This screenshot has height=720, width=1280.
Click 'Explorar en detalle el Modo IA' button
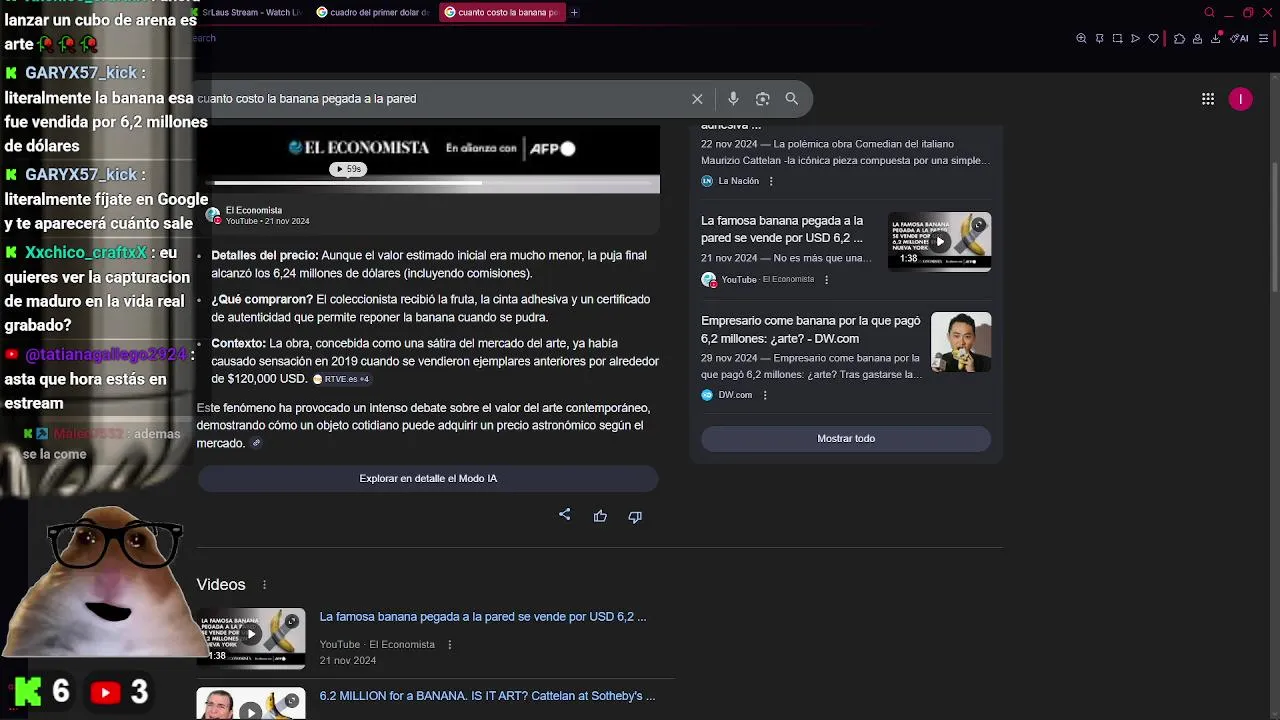tap(428, 478)
